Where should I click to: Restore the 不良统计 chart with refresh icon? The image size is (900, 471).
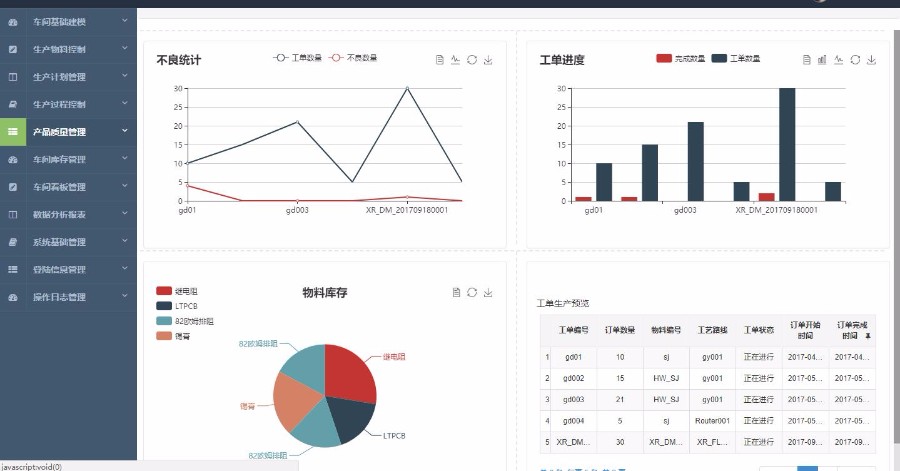click(x=472, y=60)
